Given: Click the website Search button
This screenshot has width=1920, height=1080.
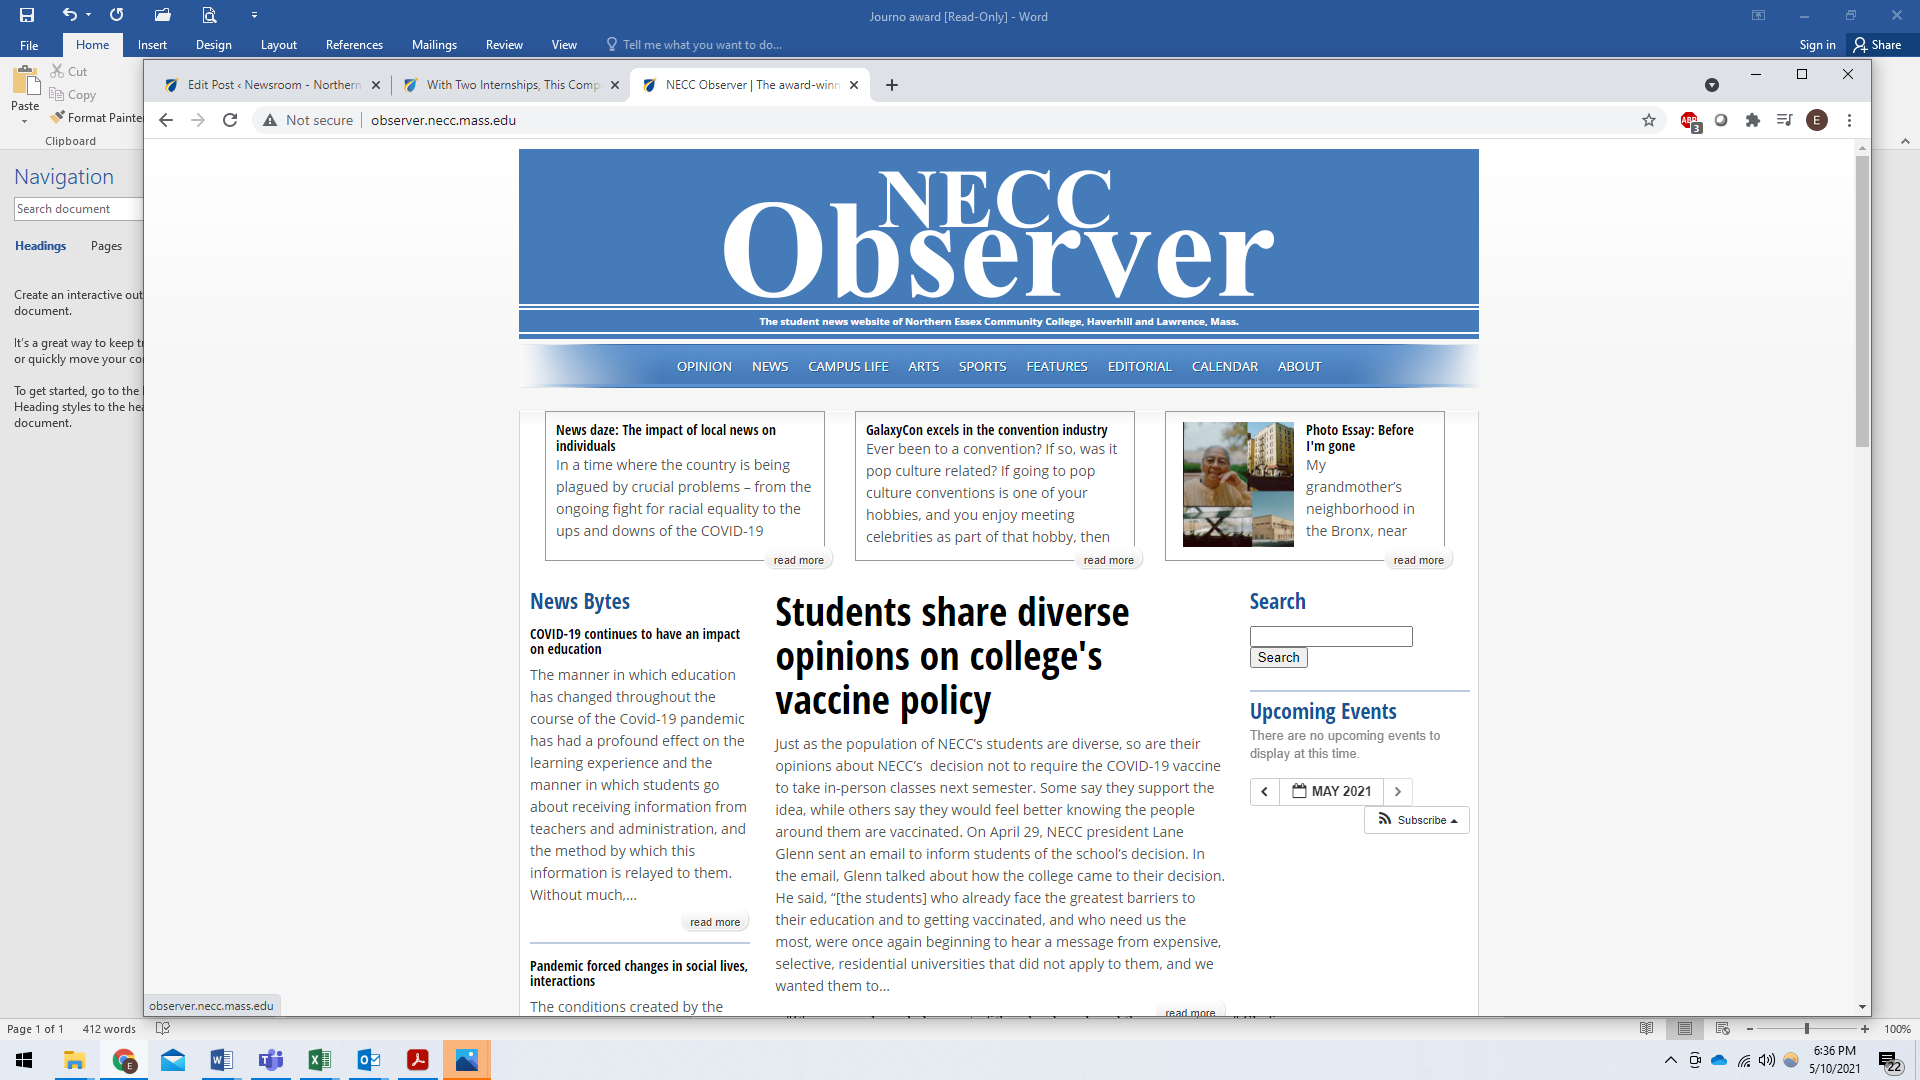Looking at the screenshot, I should pos(1278,658).
